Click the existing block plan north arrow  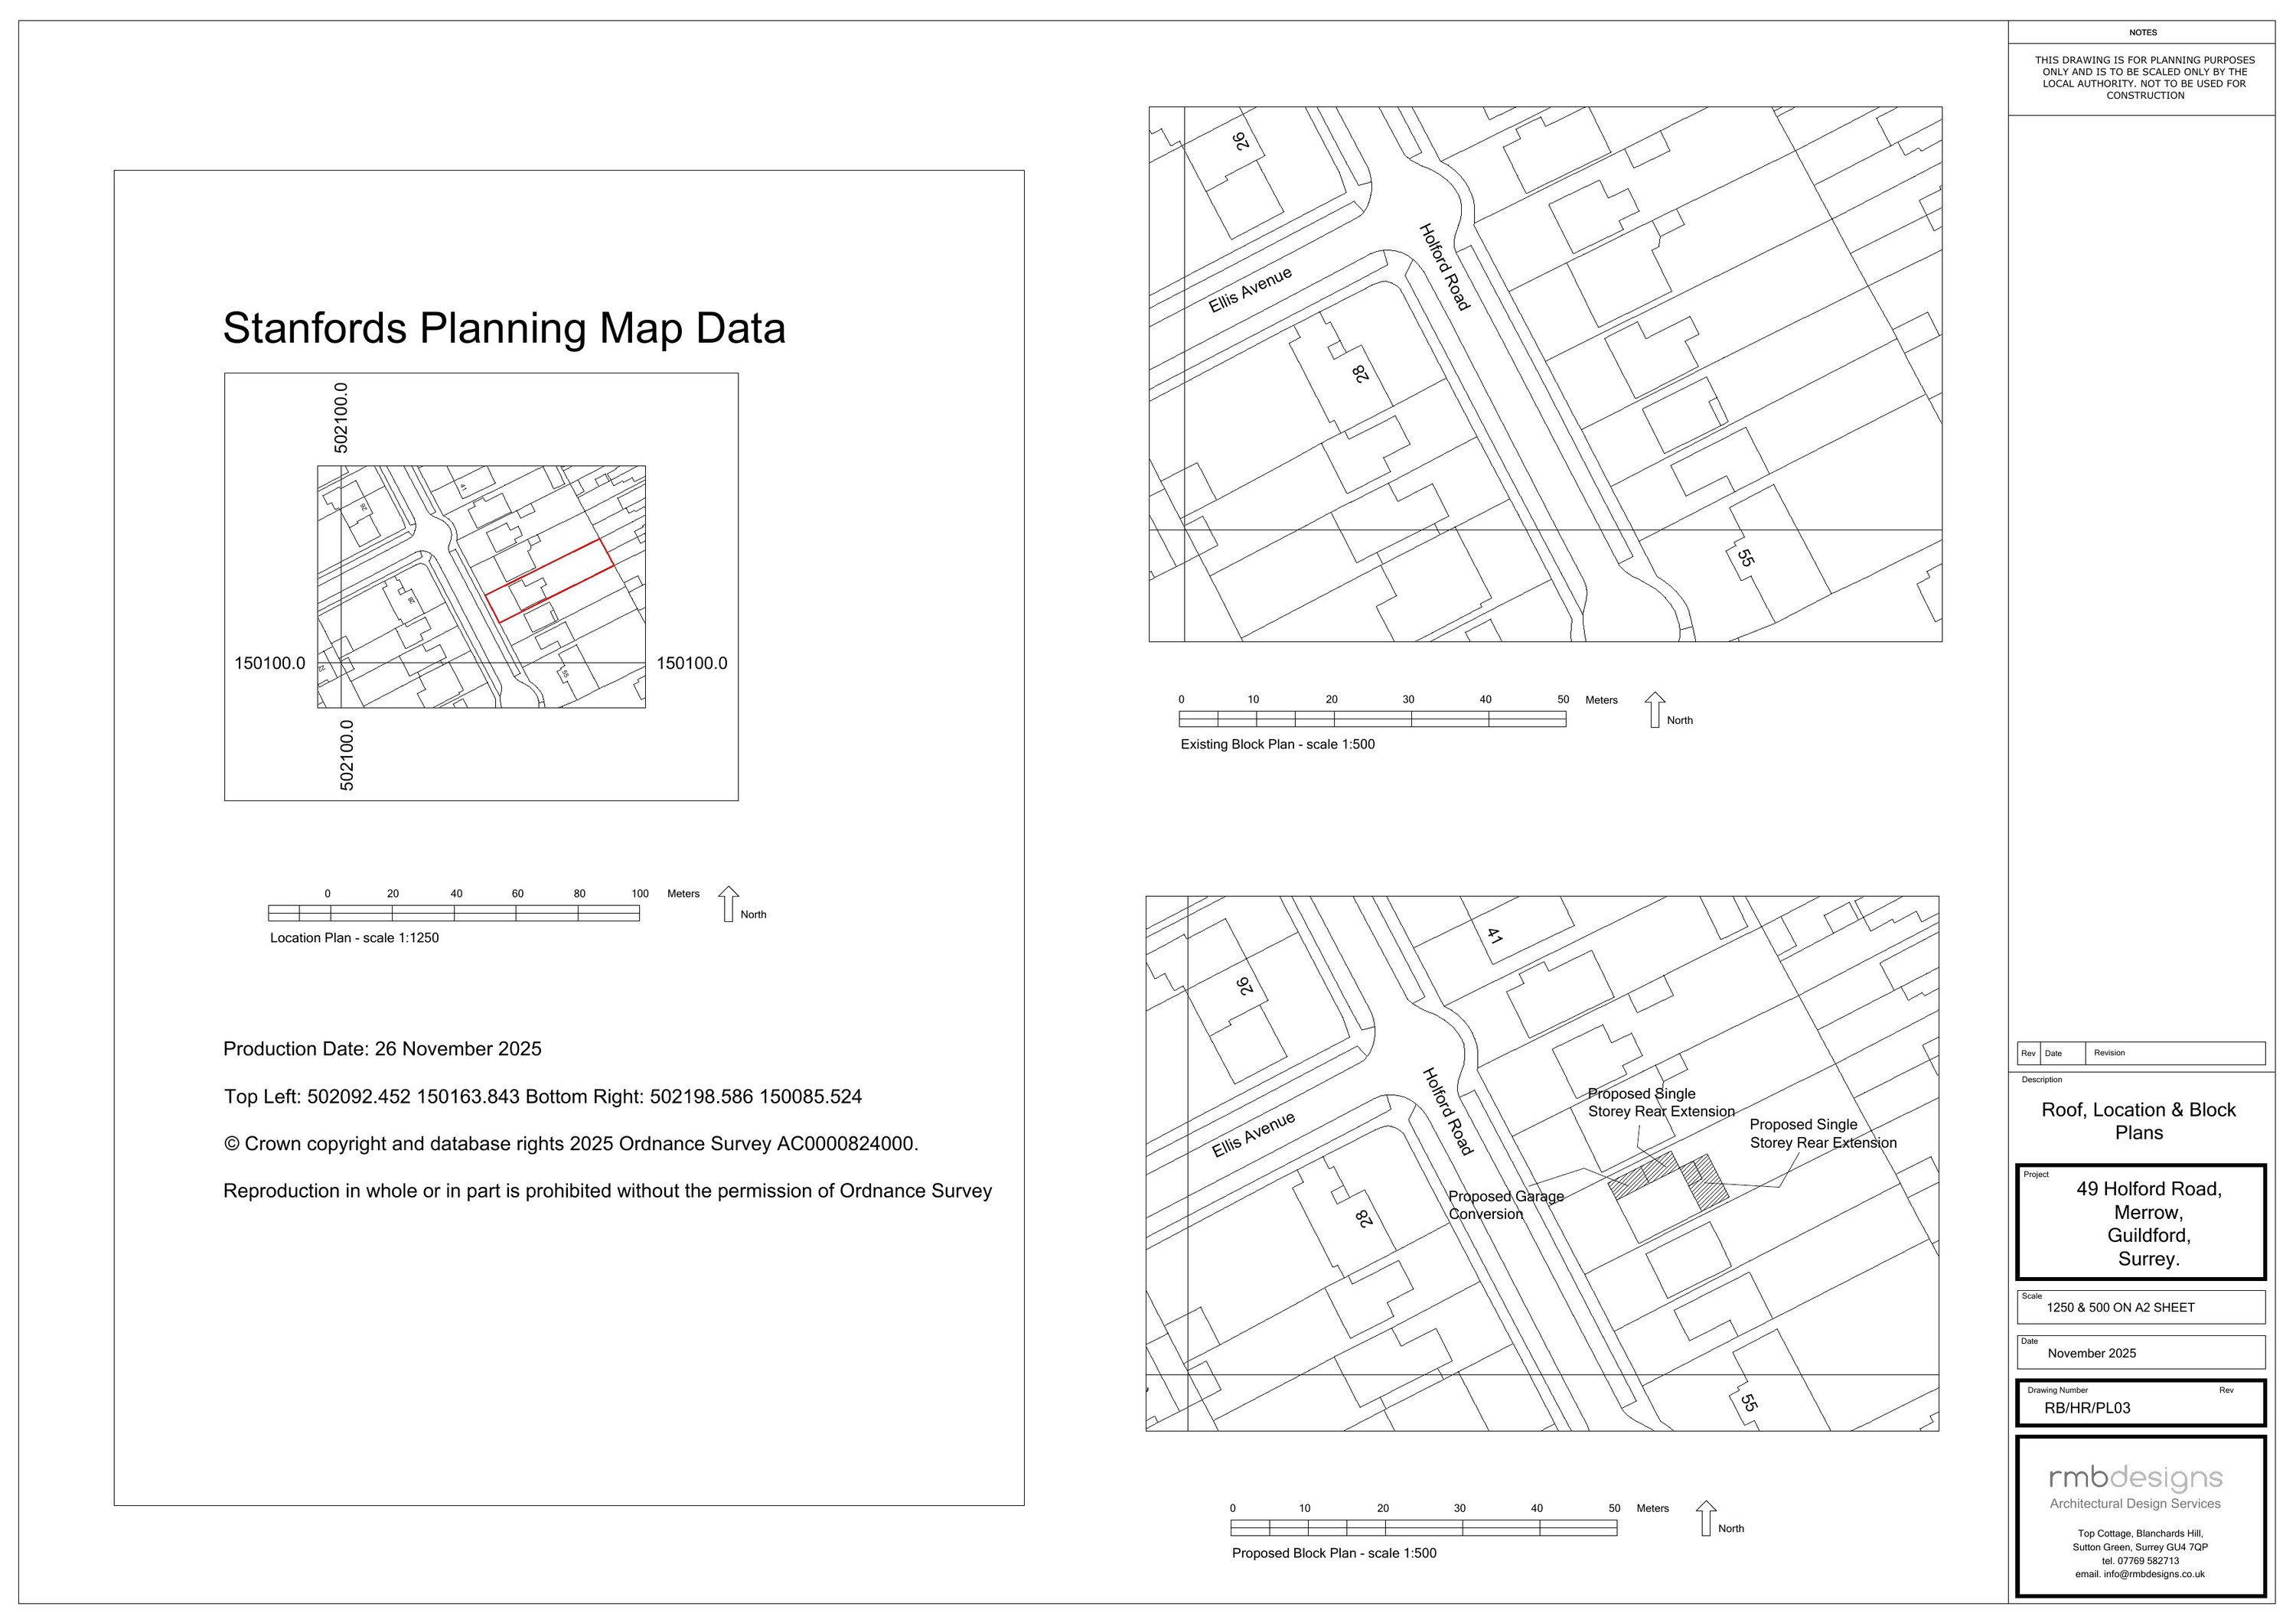point(1655,710)
